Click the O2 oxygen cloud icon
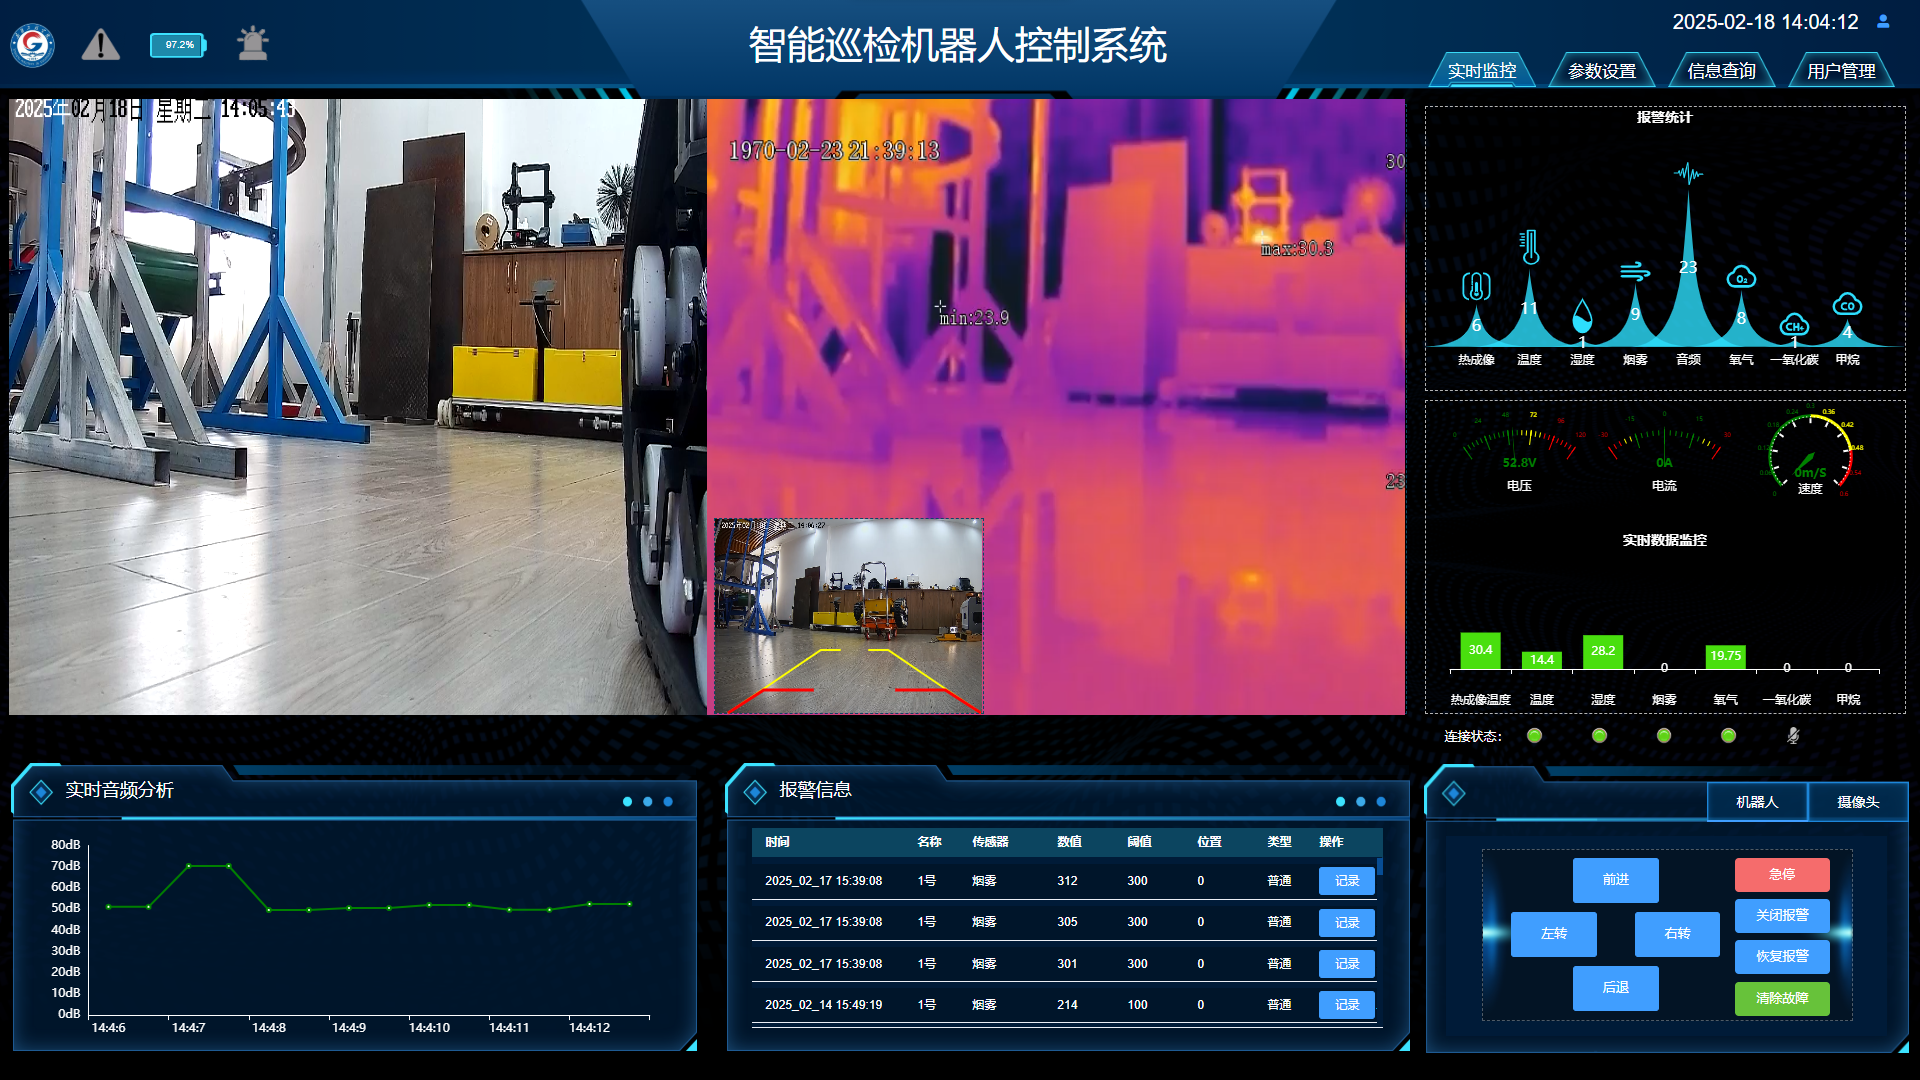Image resolution: width=1920 pixels, height=1080 pixels. click(x=1741, y=277)
